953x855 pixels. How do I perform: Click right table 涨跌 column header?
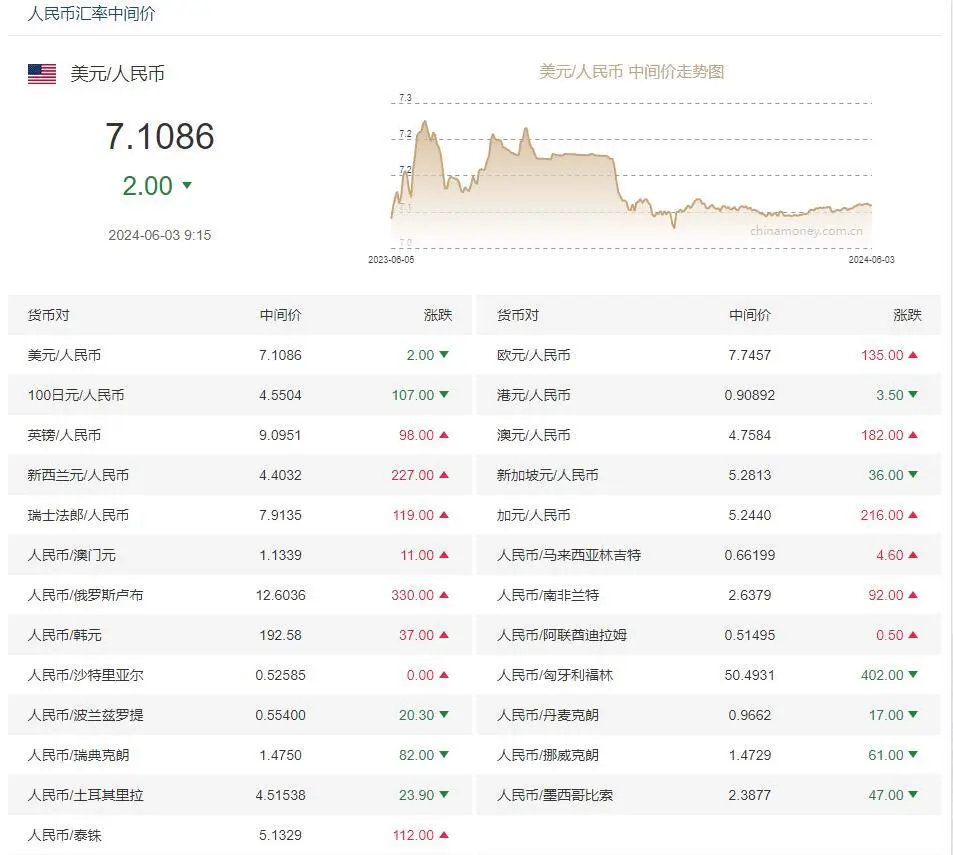tap(907, 315)
